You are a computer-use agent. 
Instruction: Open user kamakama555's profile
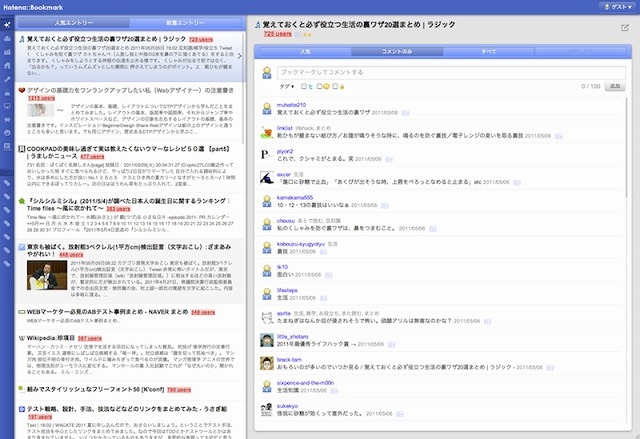[x=295, y=197]
